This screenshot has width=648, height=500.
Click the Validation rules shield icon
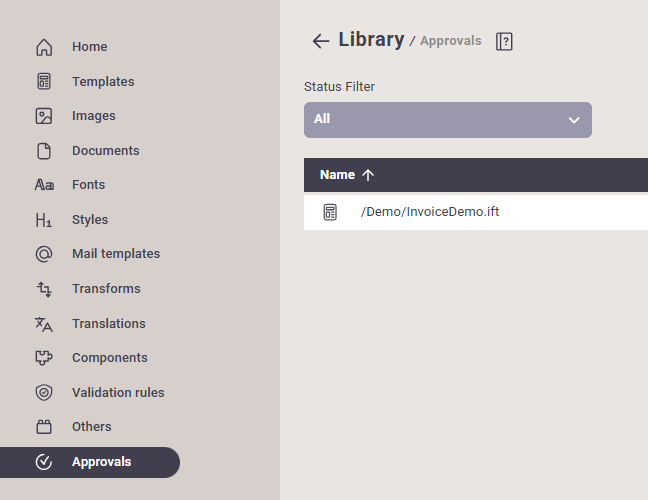[x=43, y=393]
